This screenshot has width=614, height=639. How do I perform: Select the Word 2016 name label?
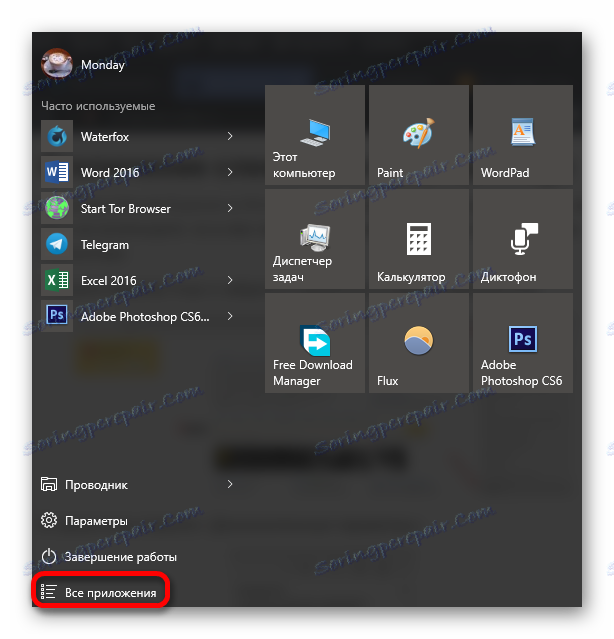110,173
